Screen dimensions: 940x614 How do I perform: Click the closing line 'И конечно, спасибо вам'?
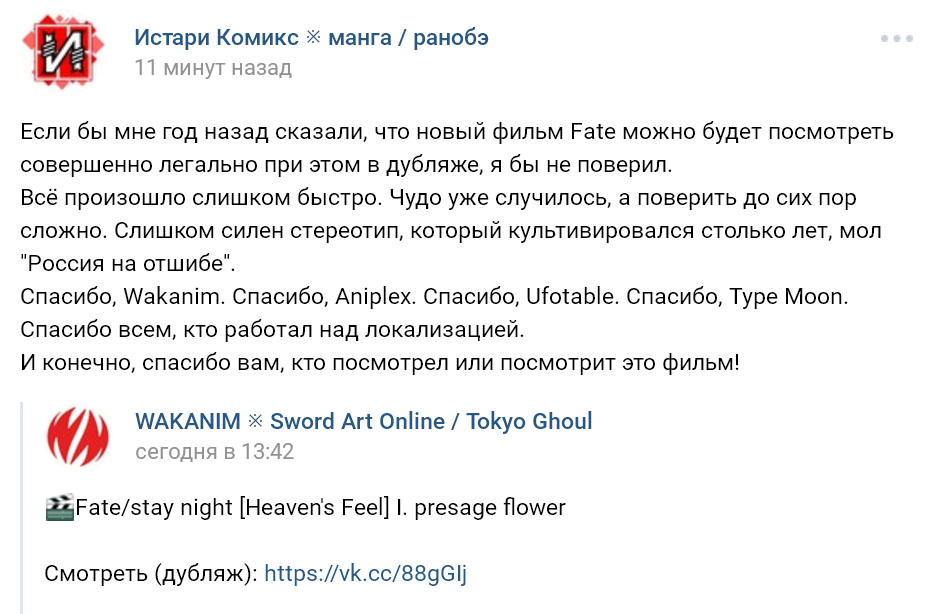pyautogui.click(x=380, y=362)
